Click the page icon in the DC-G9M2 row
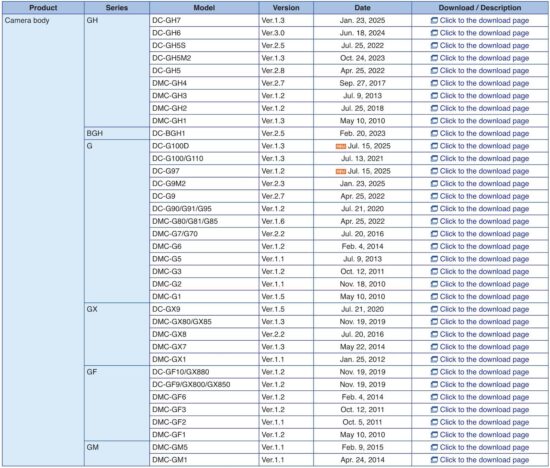Image resolution: width=550 pixels, height=468 pixels. tap(434, 183)
